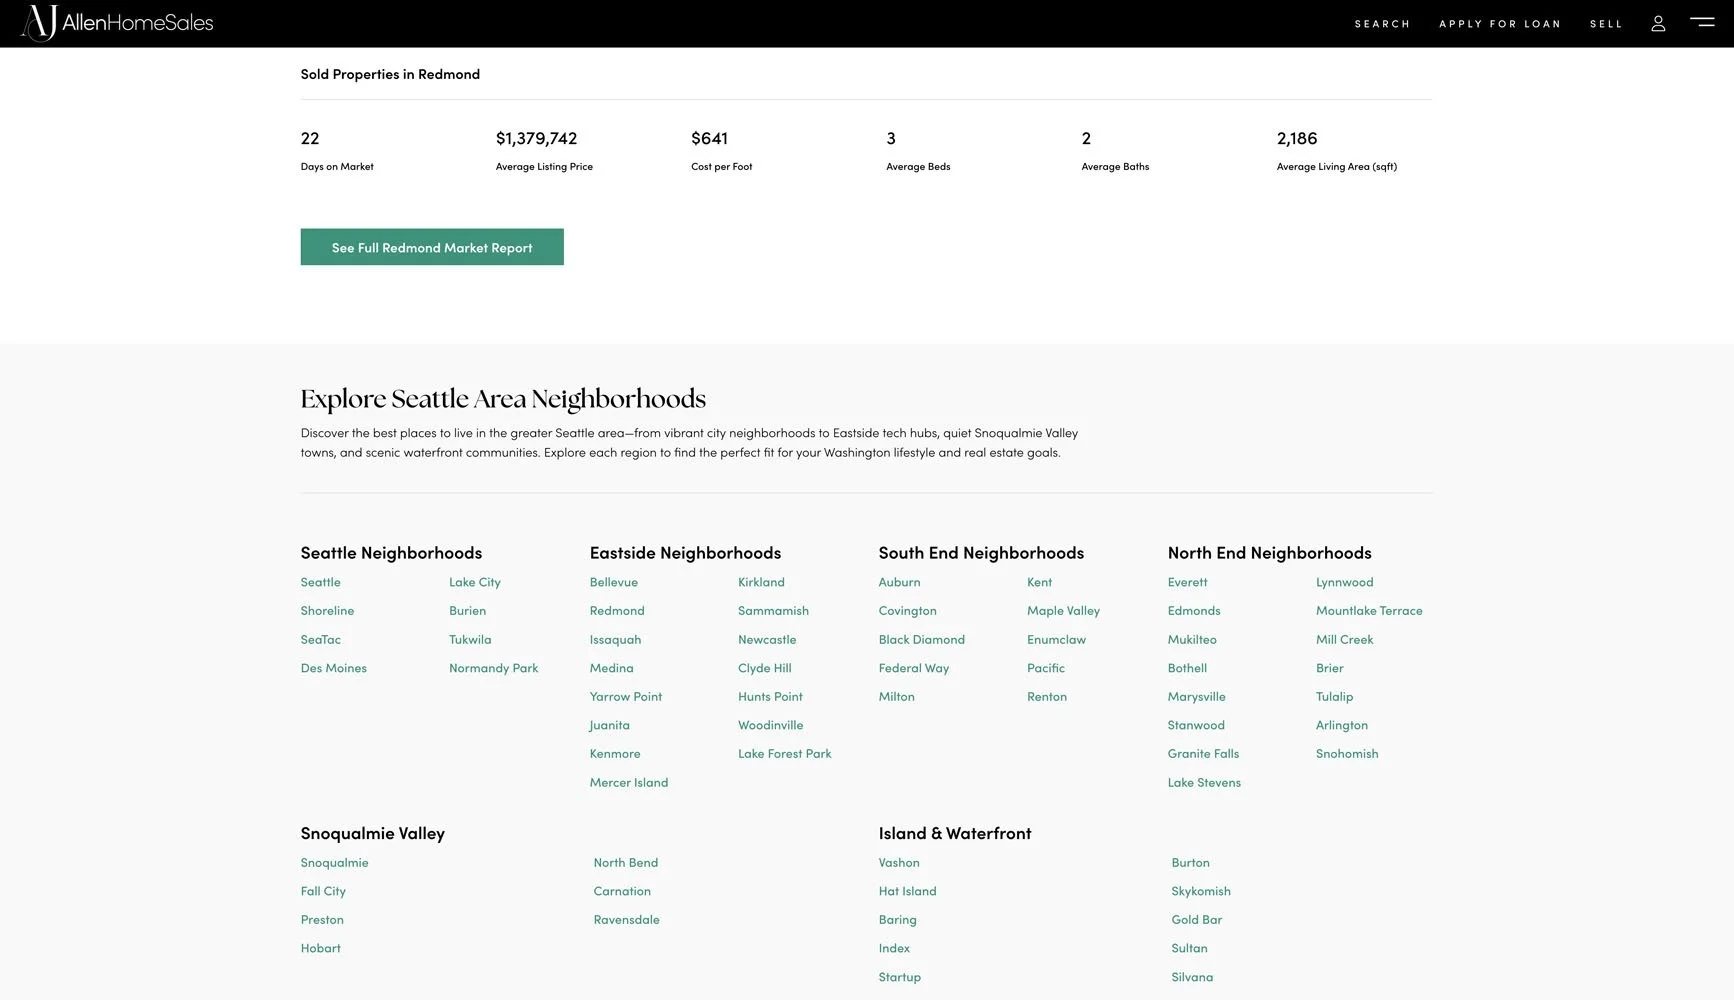Click the AllenHomeSales logo

(117, 23)
